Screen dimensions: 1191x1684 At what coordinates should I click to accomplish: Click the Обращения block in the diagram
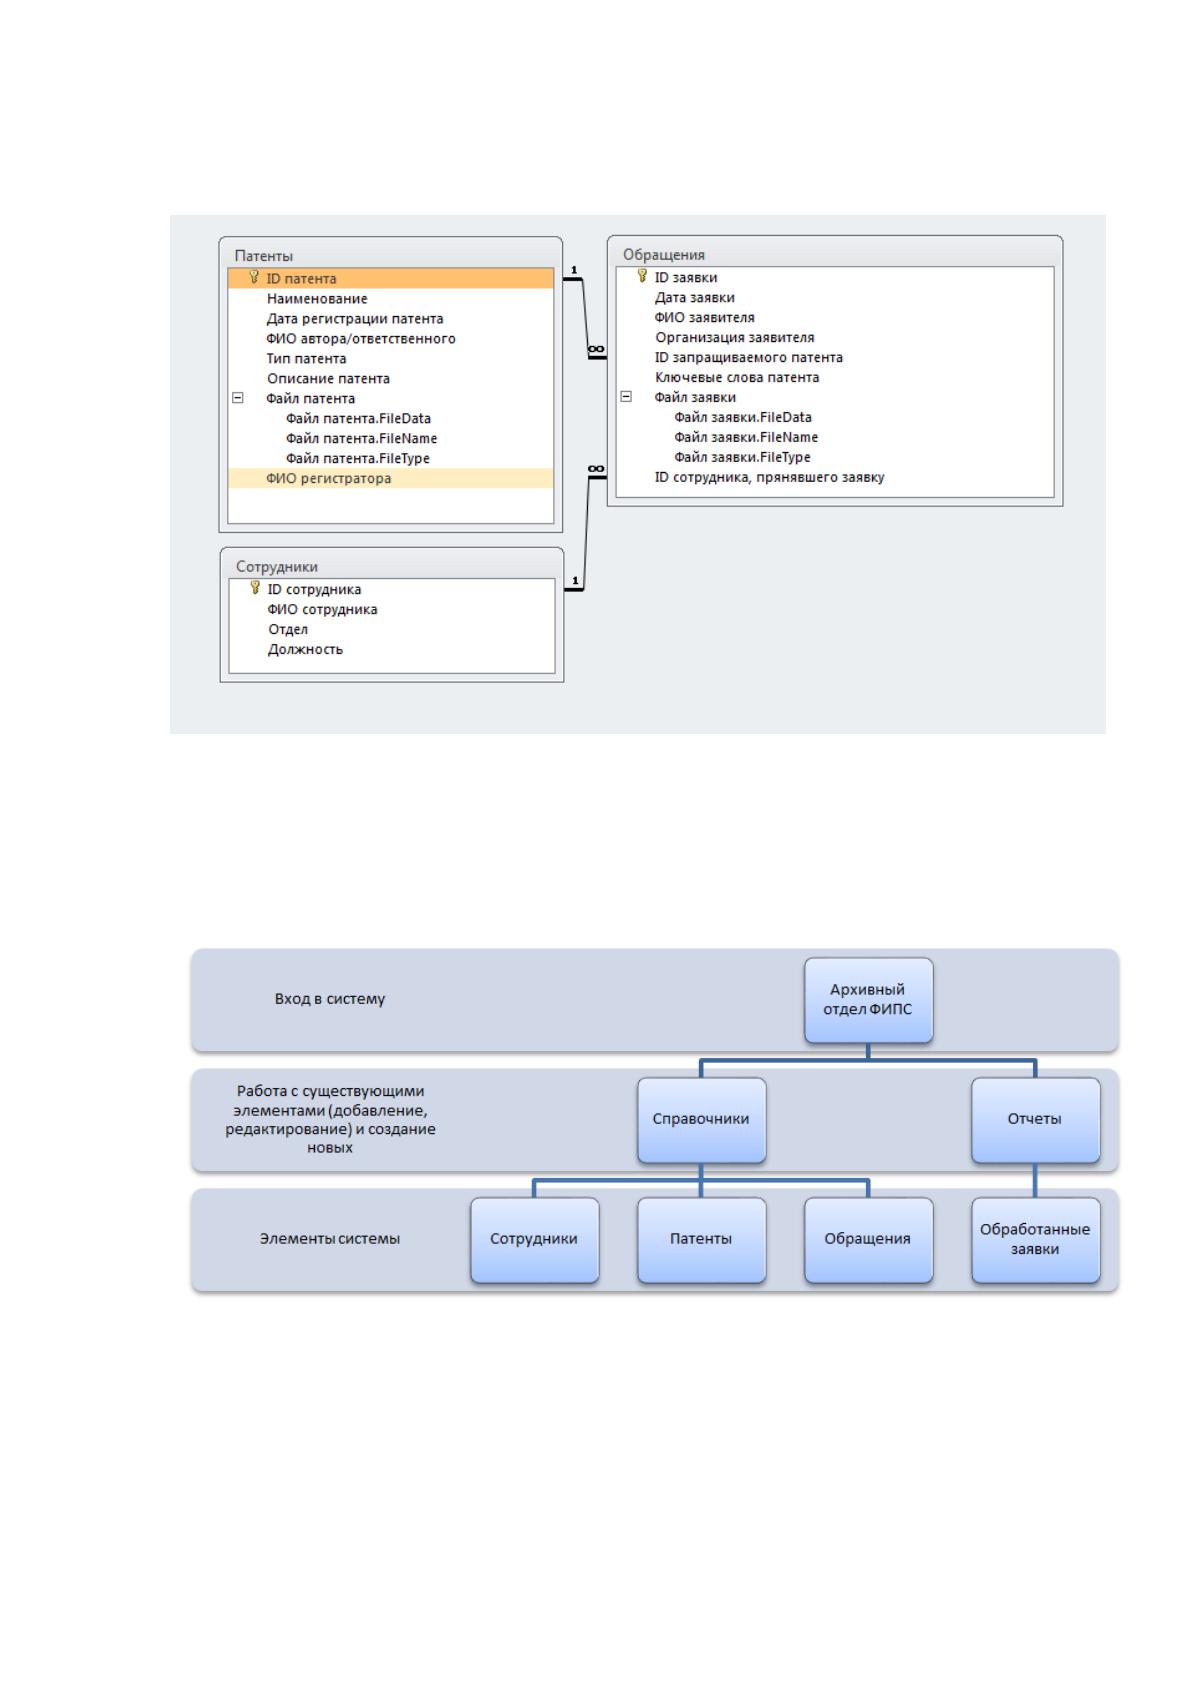click(868, 1239)
